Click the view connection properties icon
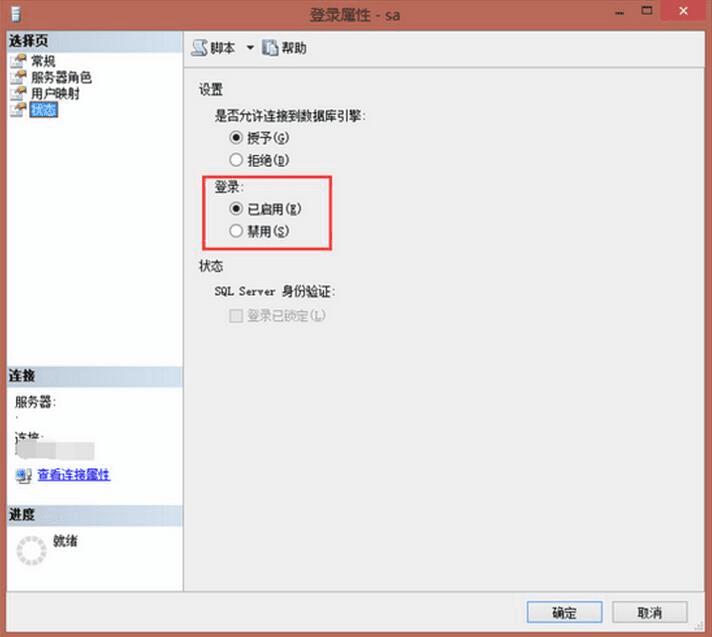Image resolution: width=712 pixels, height=637 pixels. point(23,475)
